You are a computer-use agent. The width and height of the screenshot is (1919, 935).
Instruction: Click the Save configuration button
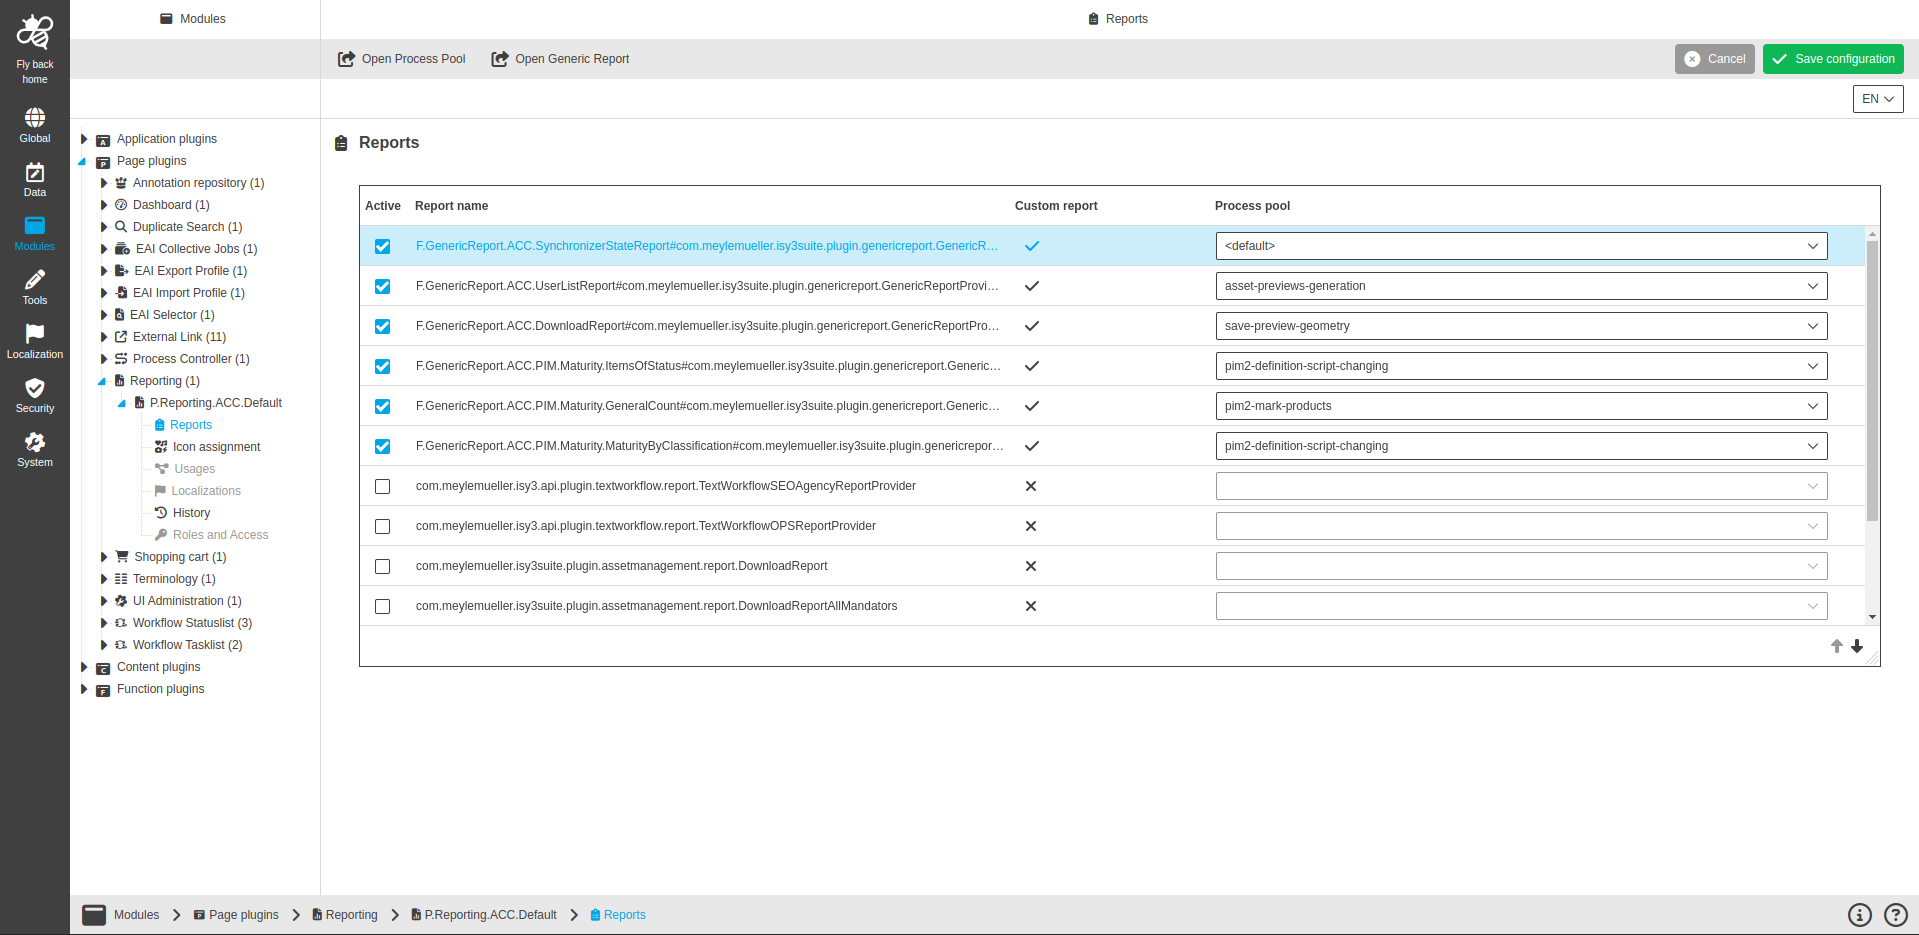point(1832,59)
